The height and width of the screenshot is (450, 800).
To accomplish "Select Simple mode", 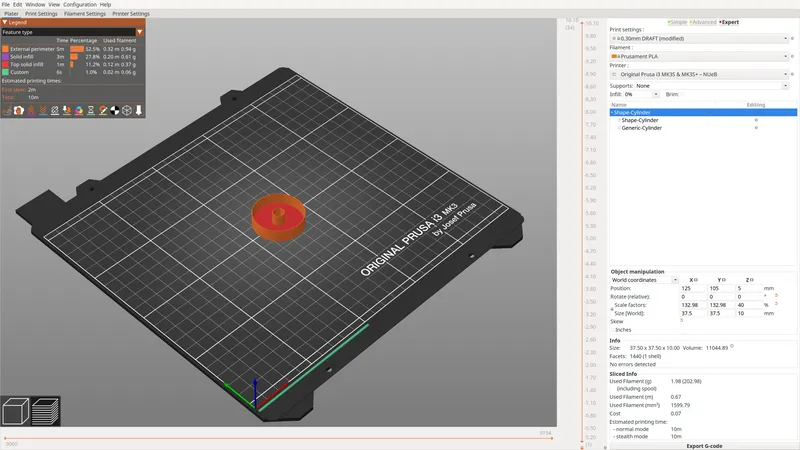I will [678, 22].
